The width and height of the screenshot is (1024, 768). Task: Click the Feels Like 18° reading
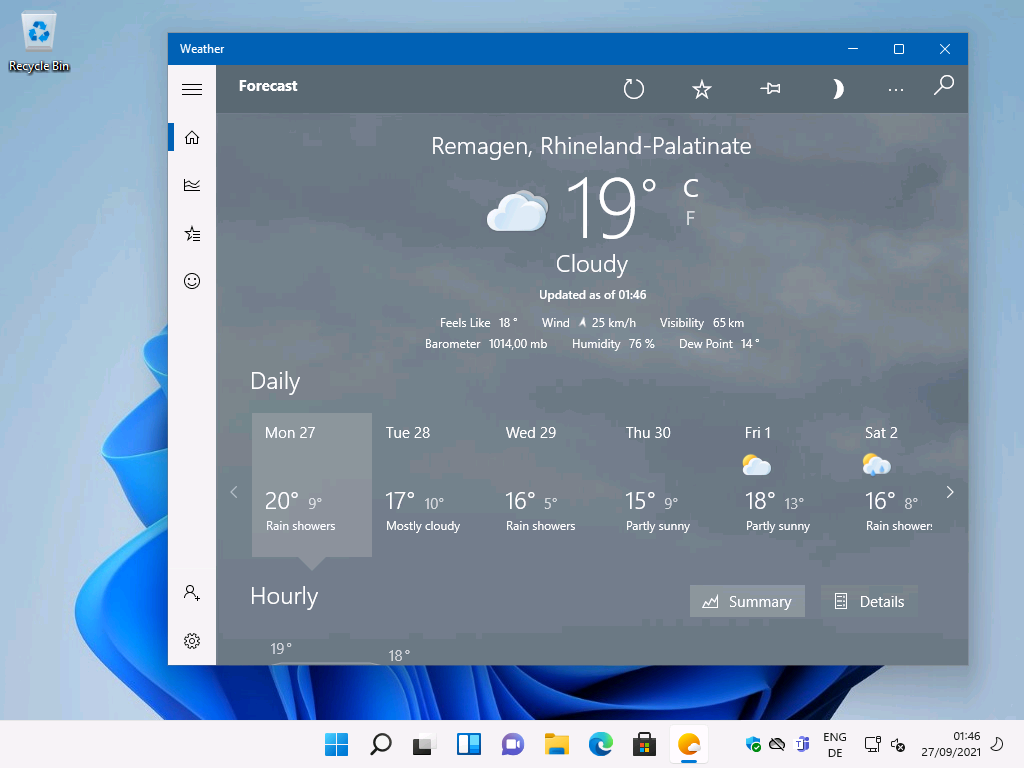(479, 323)
